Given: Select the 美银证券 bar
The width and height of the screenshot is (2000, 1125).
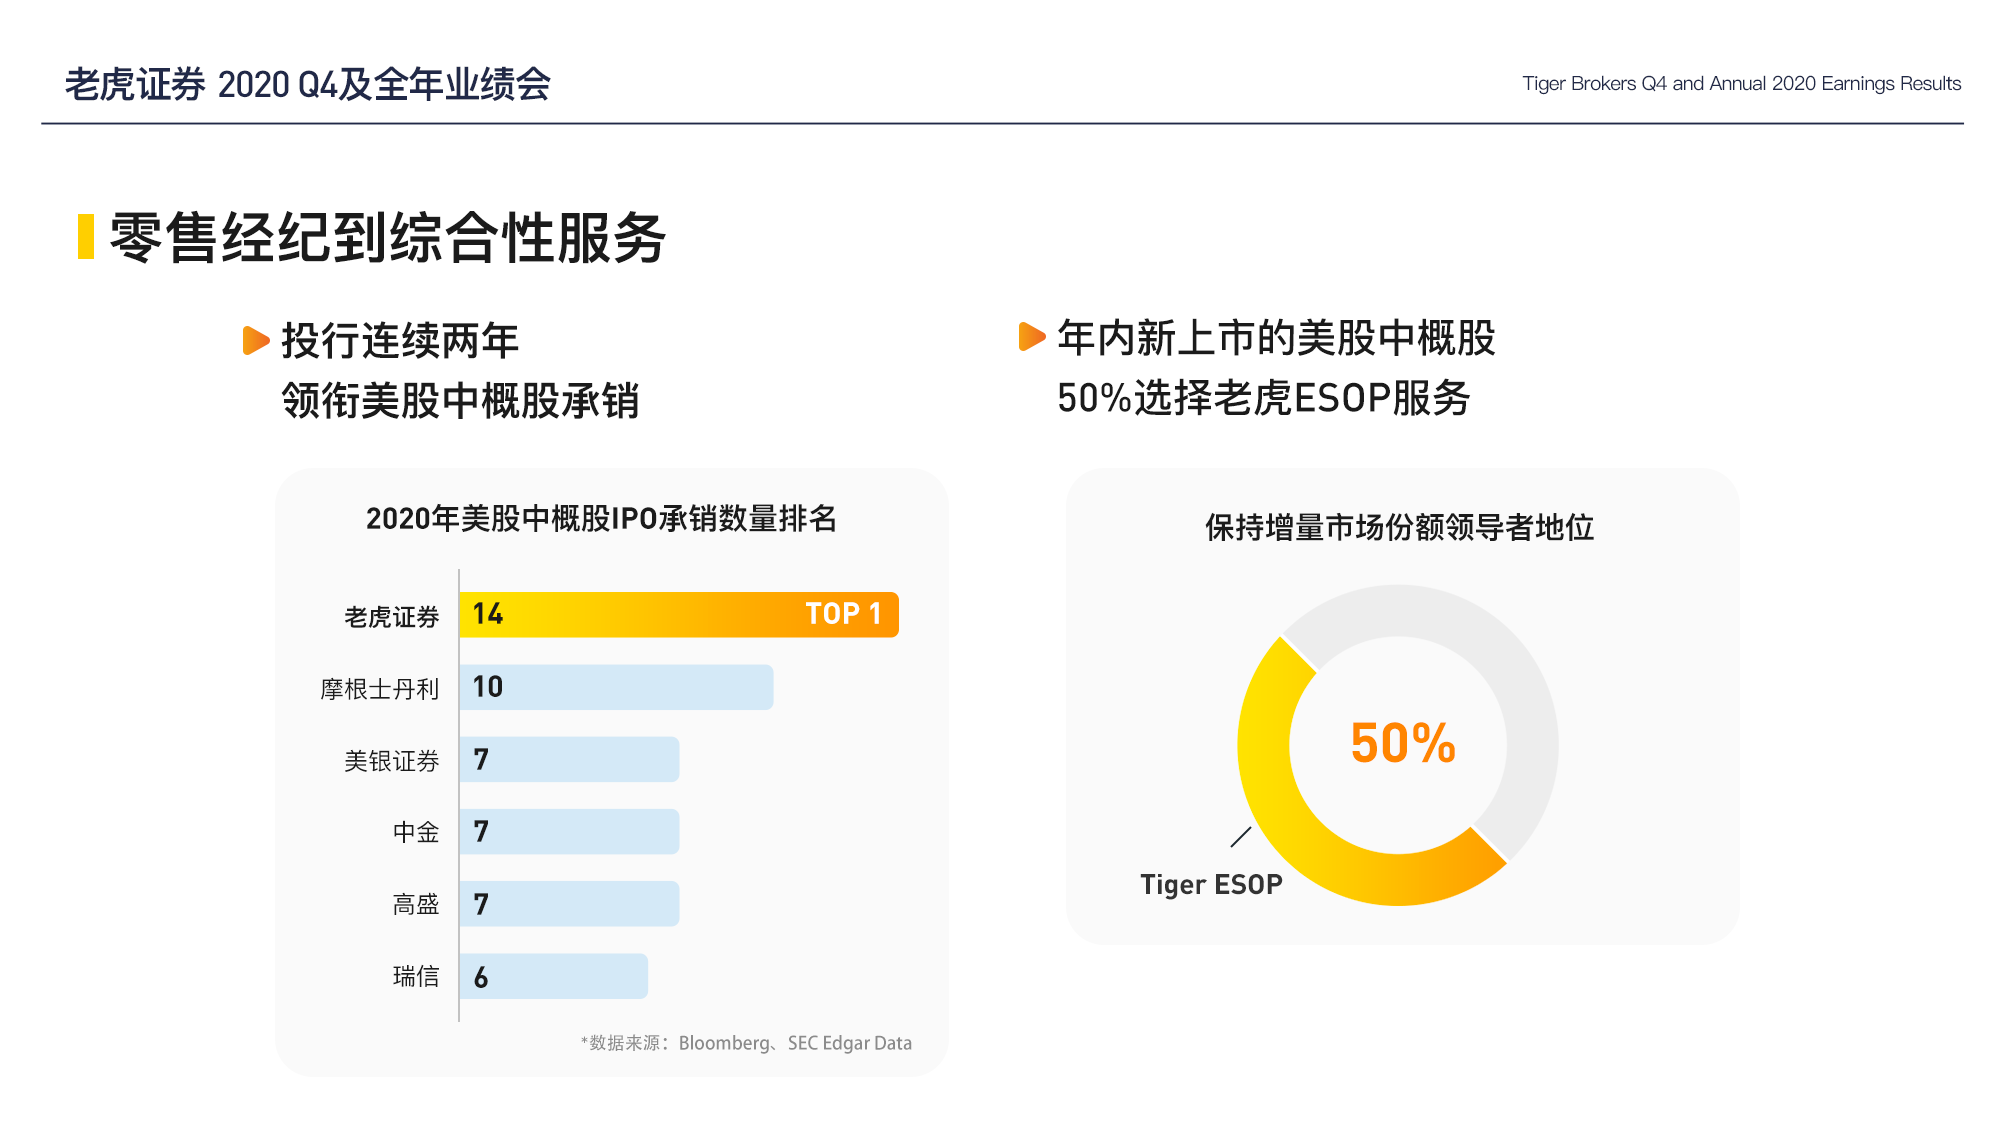Looking at the screenshot, I should click(569, 759).
